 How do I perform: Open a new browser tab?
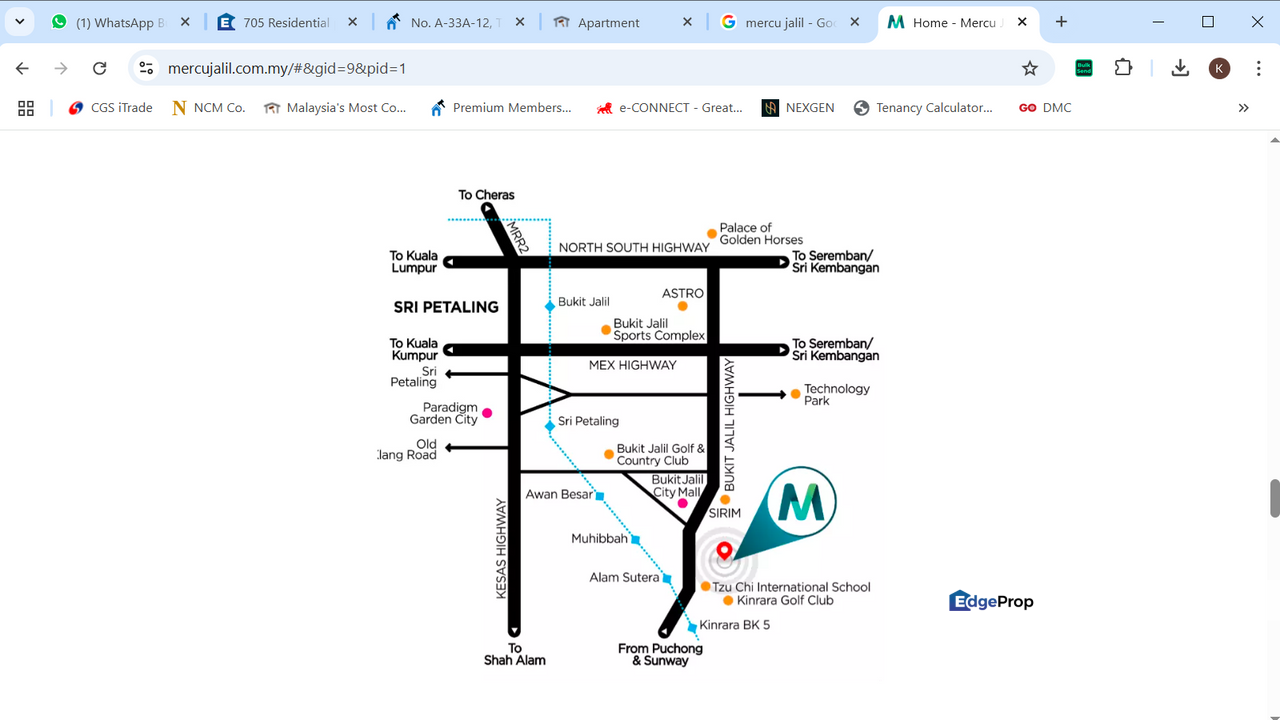coord(1061,22)
